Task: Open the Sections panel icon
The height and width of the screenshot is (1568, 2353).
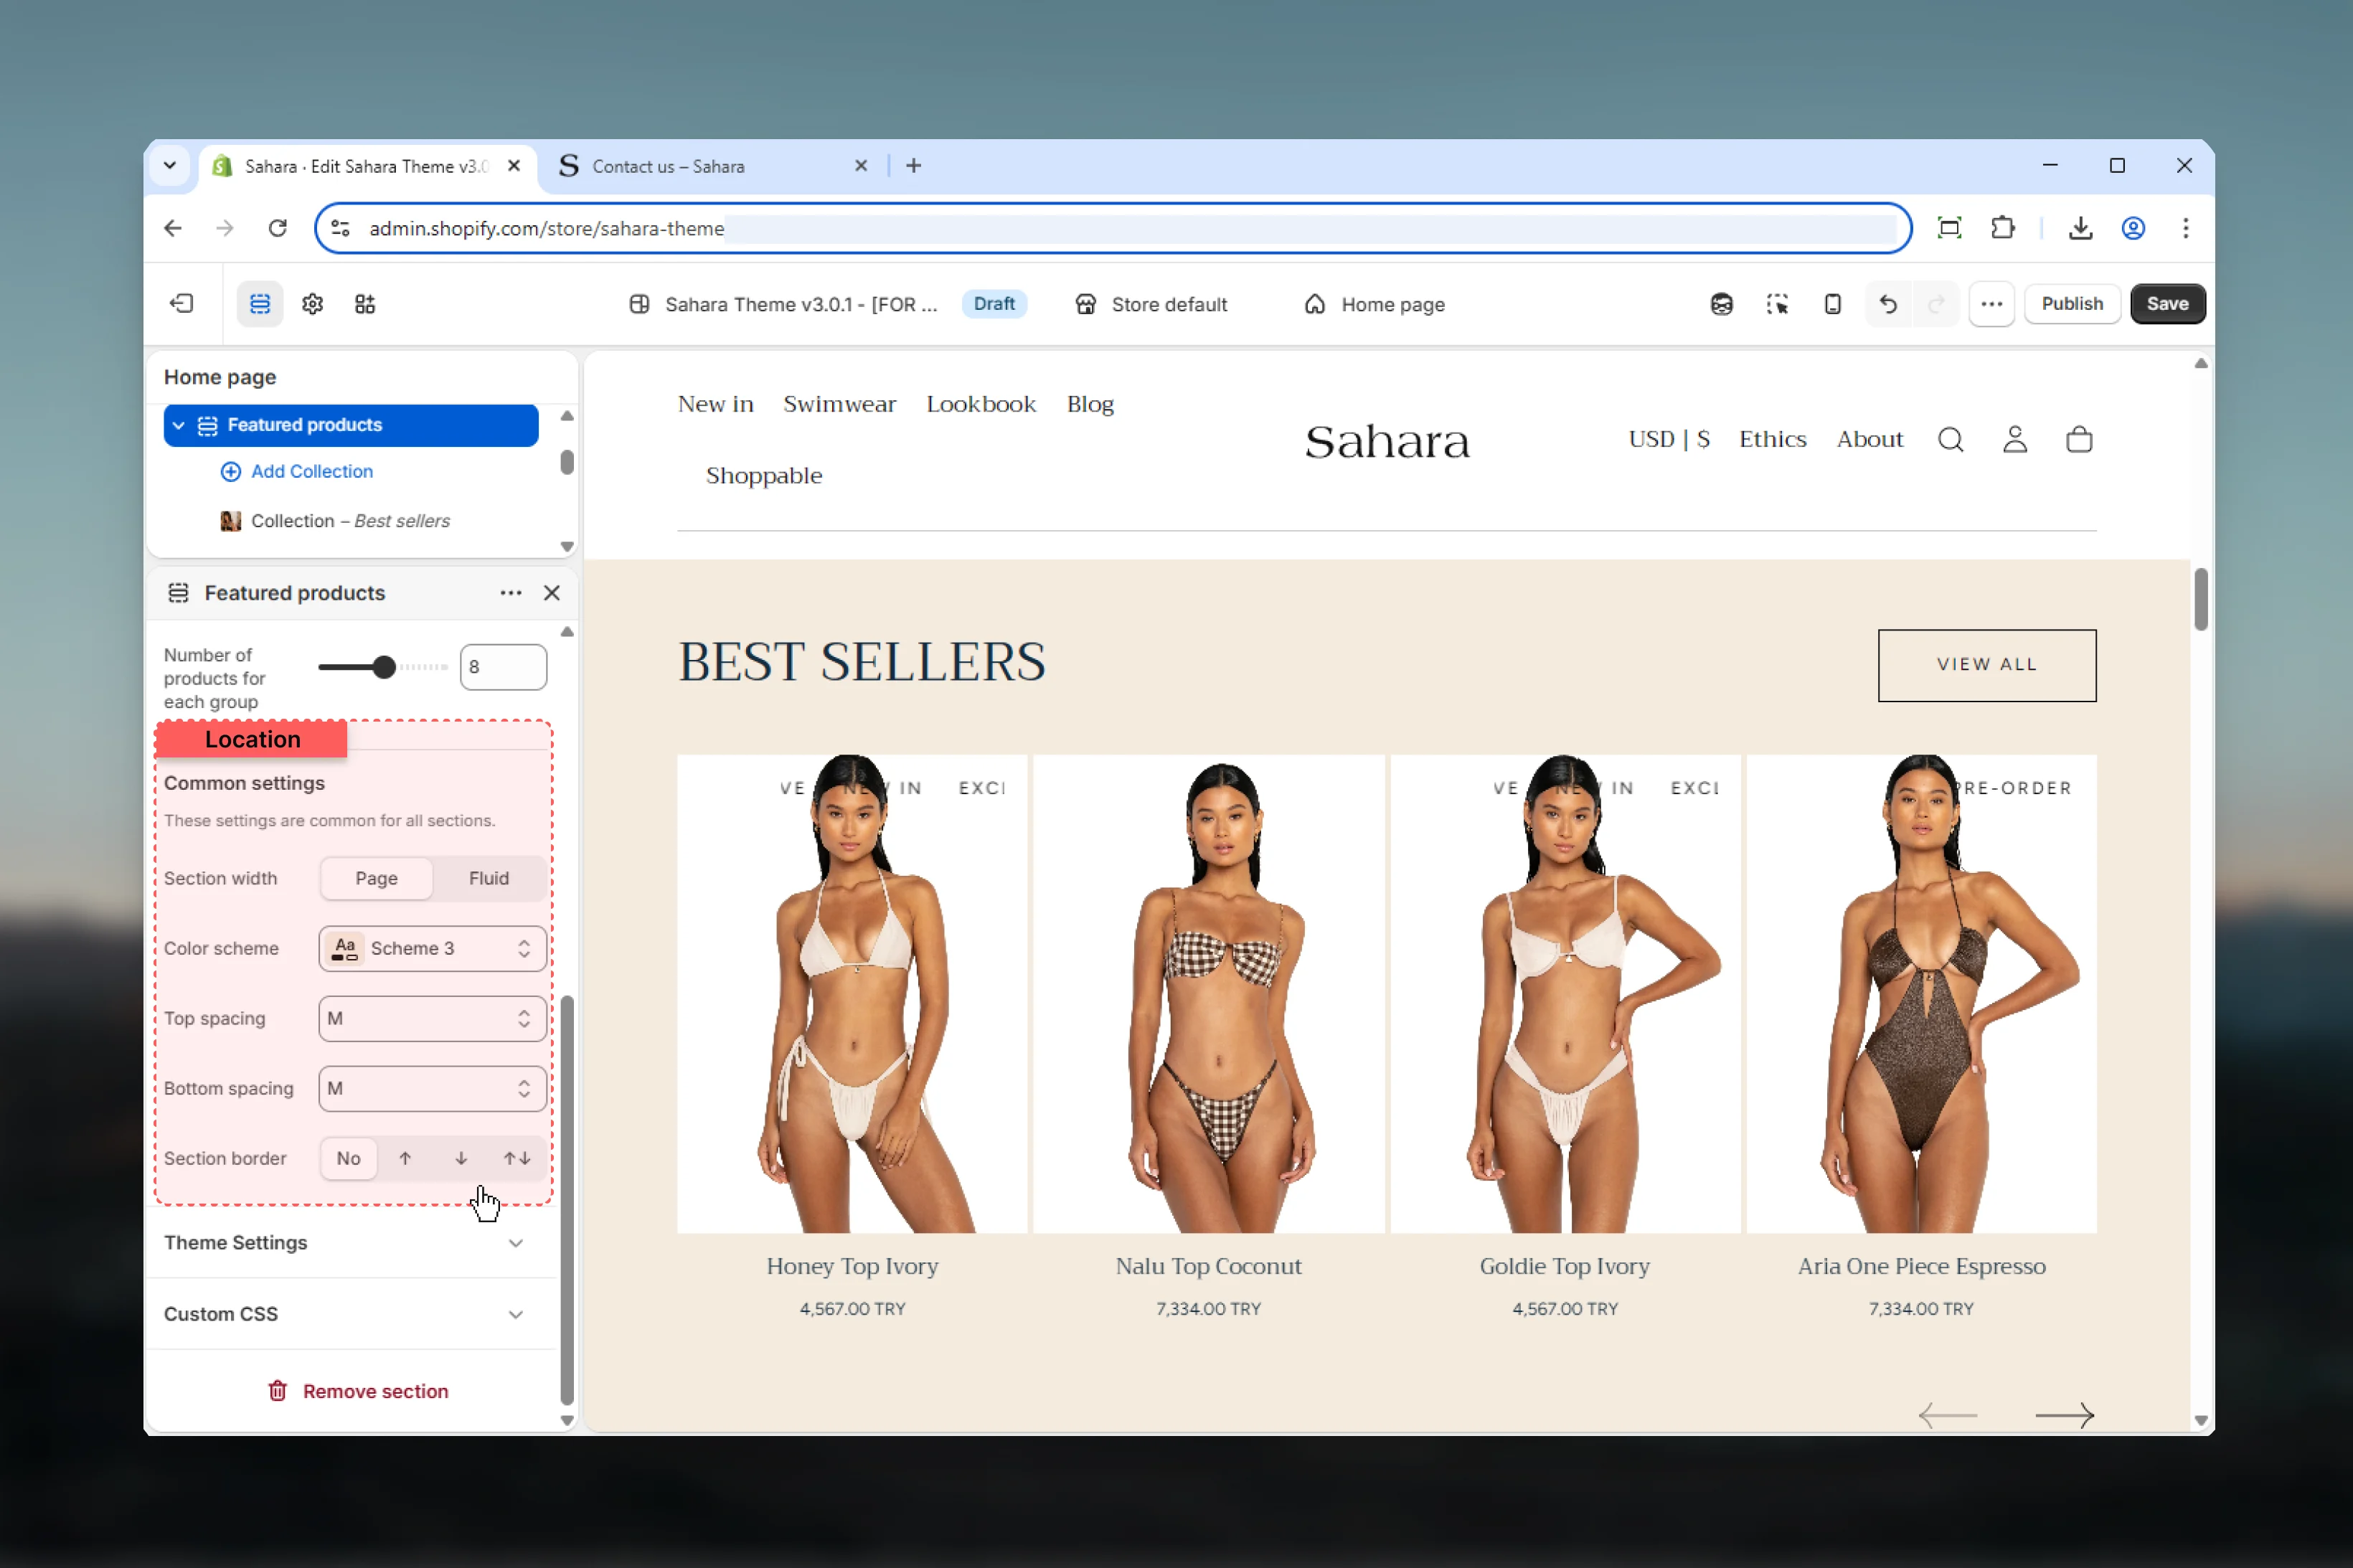Action: 260,304
